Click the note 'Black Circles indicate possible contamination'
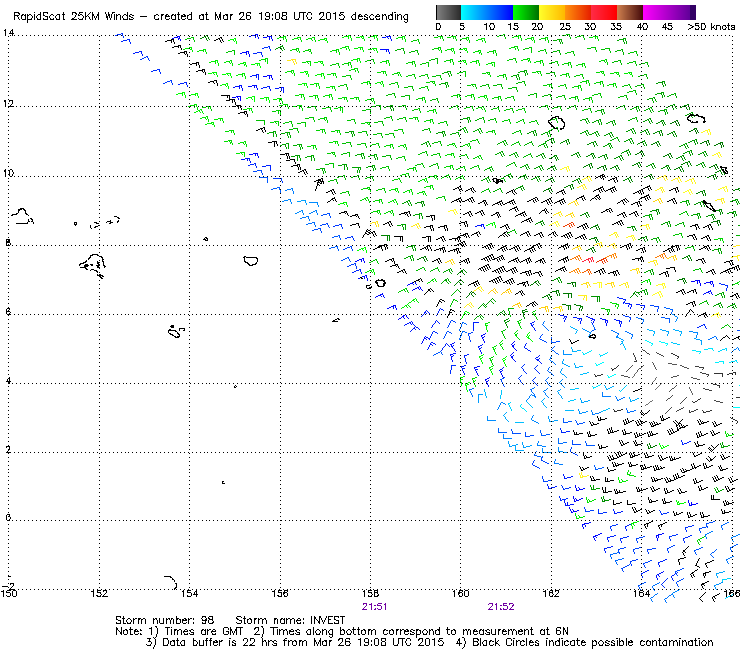The image size is (740, 650). coord(593,642)
